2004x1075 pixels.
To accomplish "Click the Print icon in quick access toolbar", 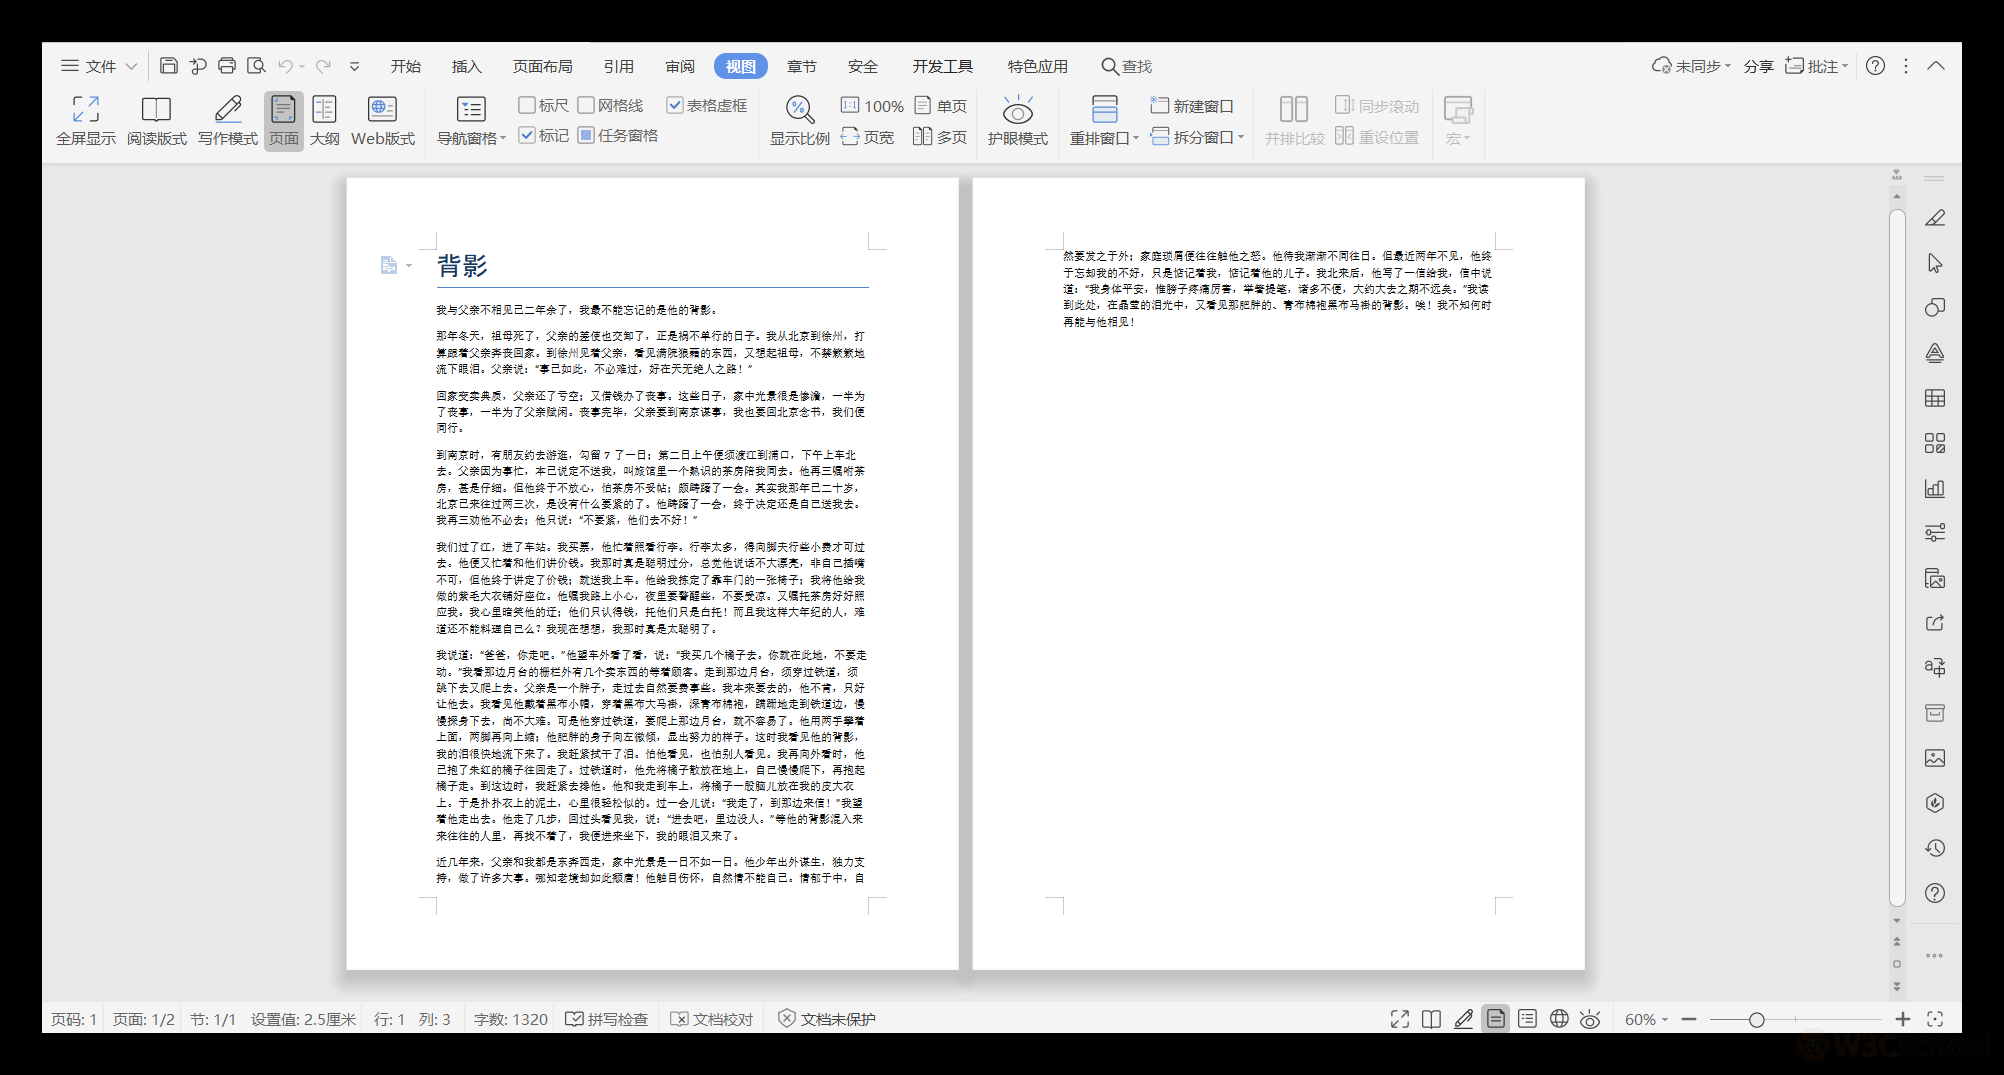I will 227,66.
